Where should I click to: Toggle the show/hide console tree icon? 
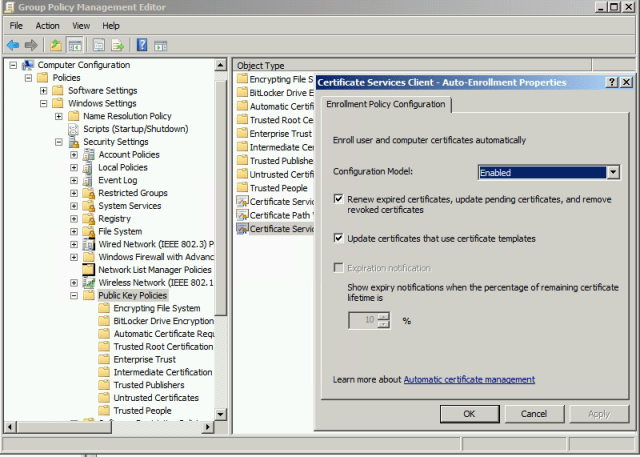[75, 45]
